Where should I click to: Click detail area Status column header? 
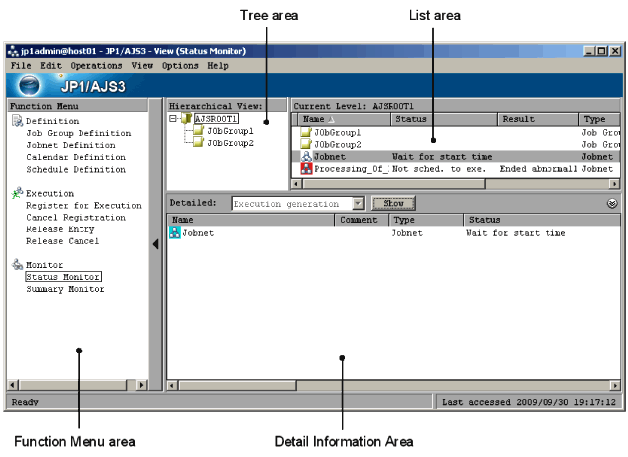click(x=542, y=220)
